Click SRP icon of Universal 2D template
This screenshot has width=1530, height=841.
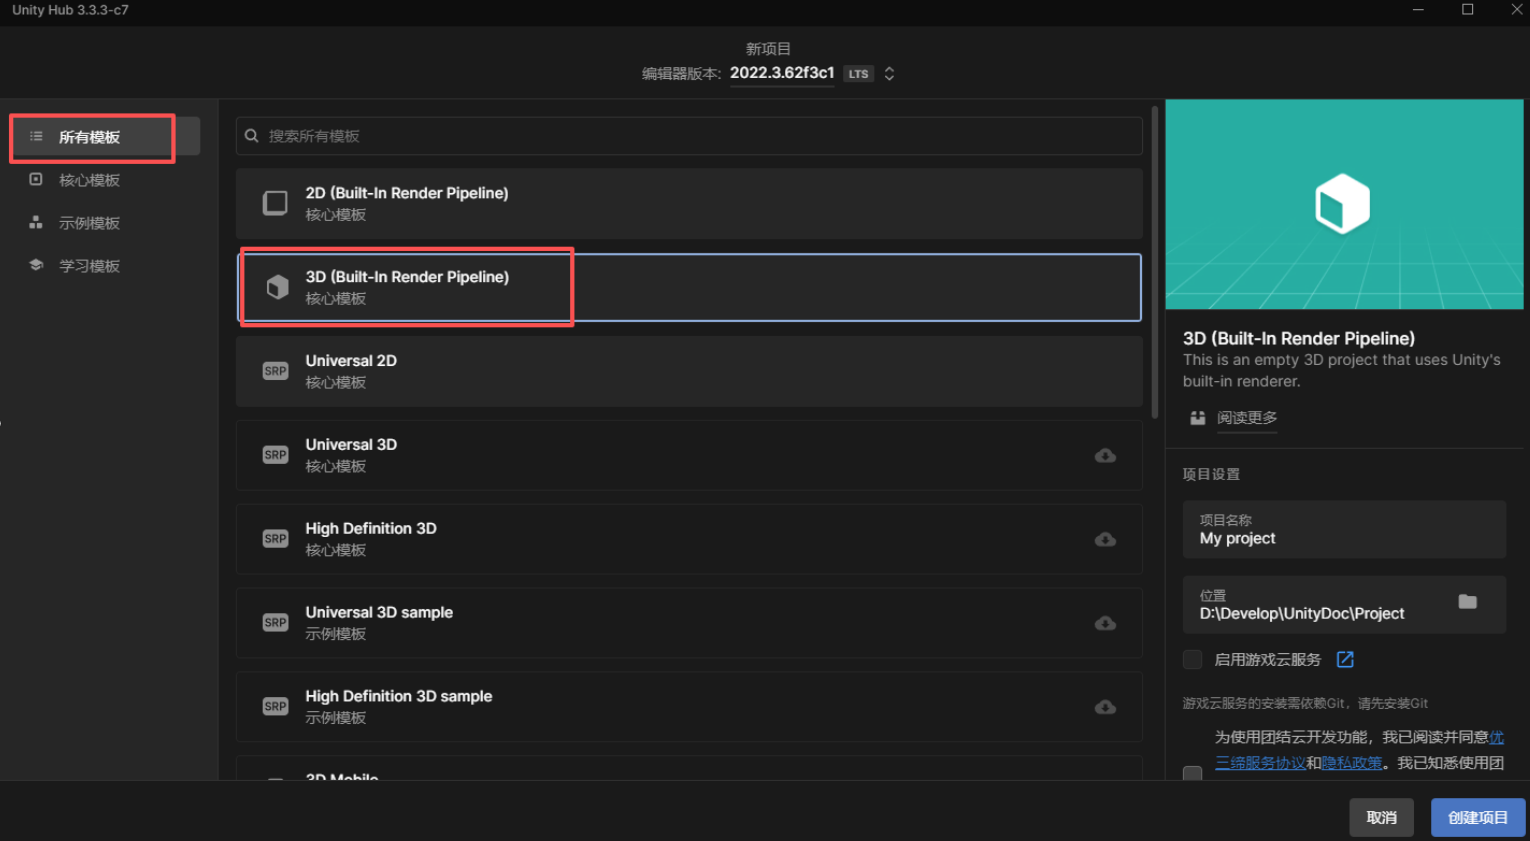pyautogui.click(x=275, y=371)
